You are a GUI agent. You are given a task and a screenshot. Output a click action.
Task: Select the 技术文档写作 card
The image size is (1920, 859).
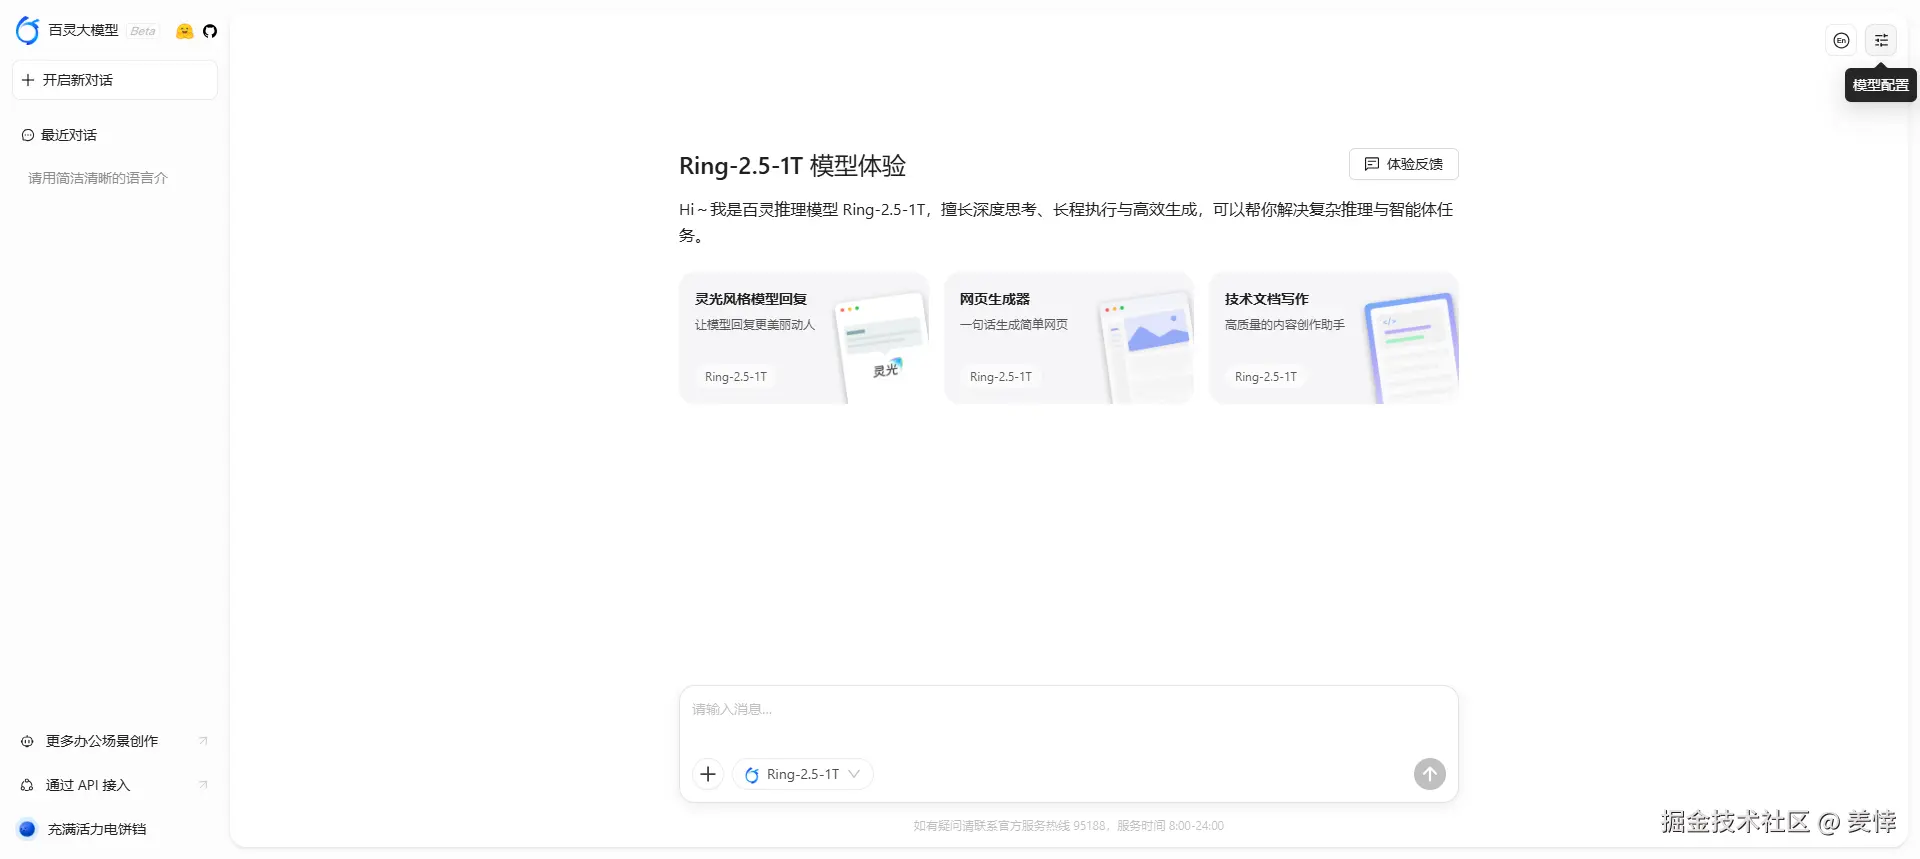(1334, 338)
